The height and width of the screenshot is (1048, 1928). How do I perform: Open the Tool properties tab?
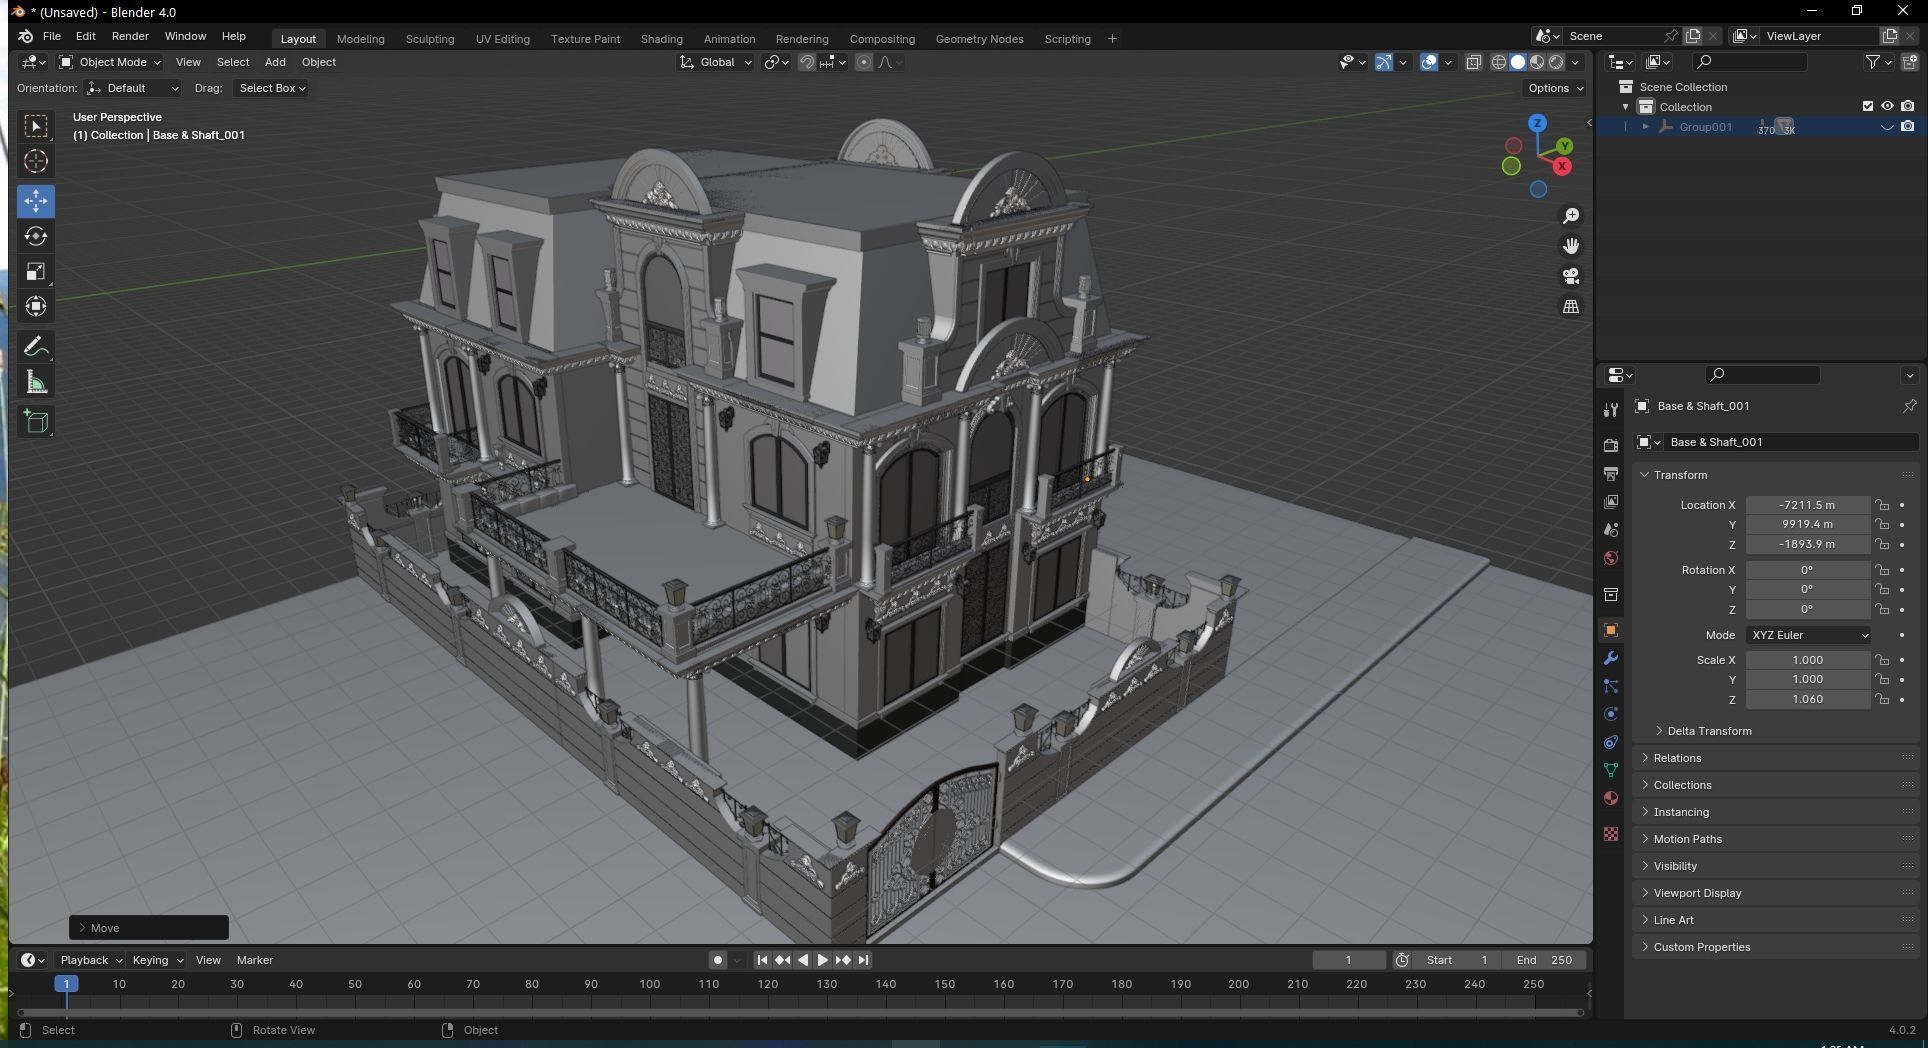[1611, 410]
